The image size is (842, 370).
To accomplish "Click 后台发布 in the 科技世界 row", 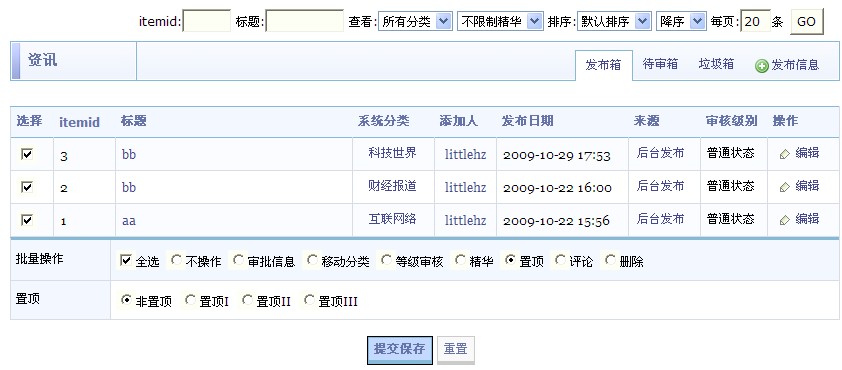I will [660, 153].
